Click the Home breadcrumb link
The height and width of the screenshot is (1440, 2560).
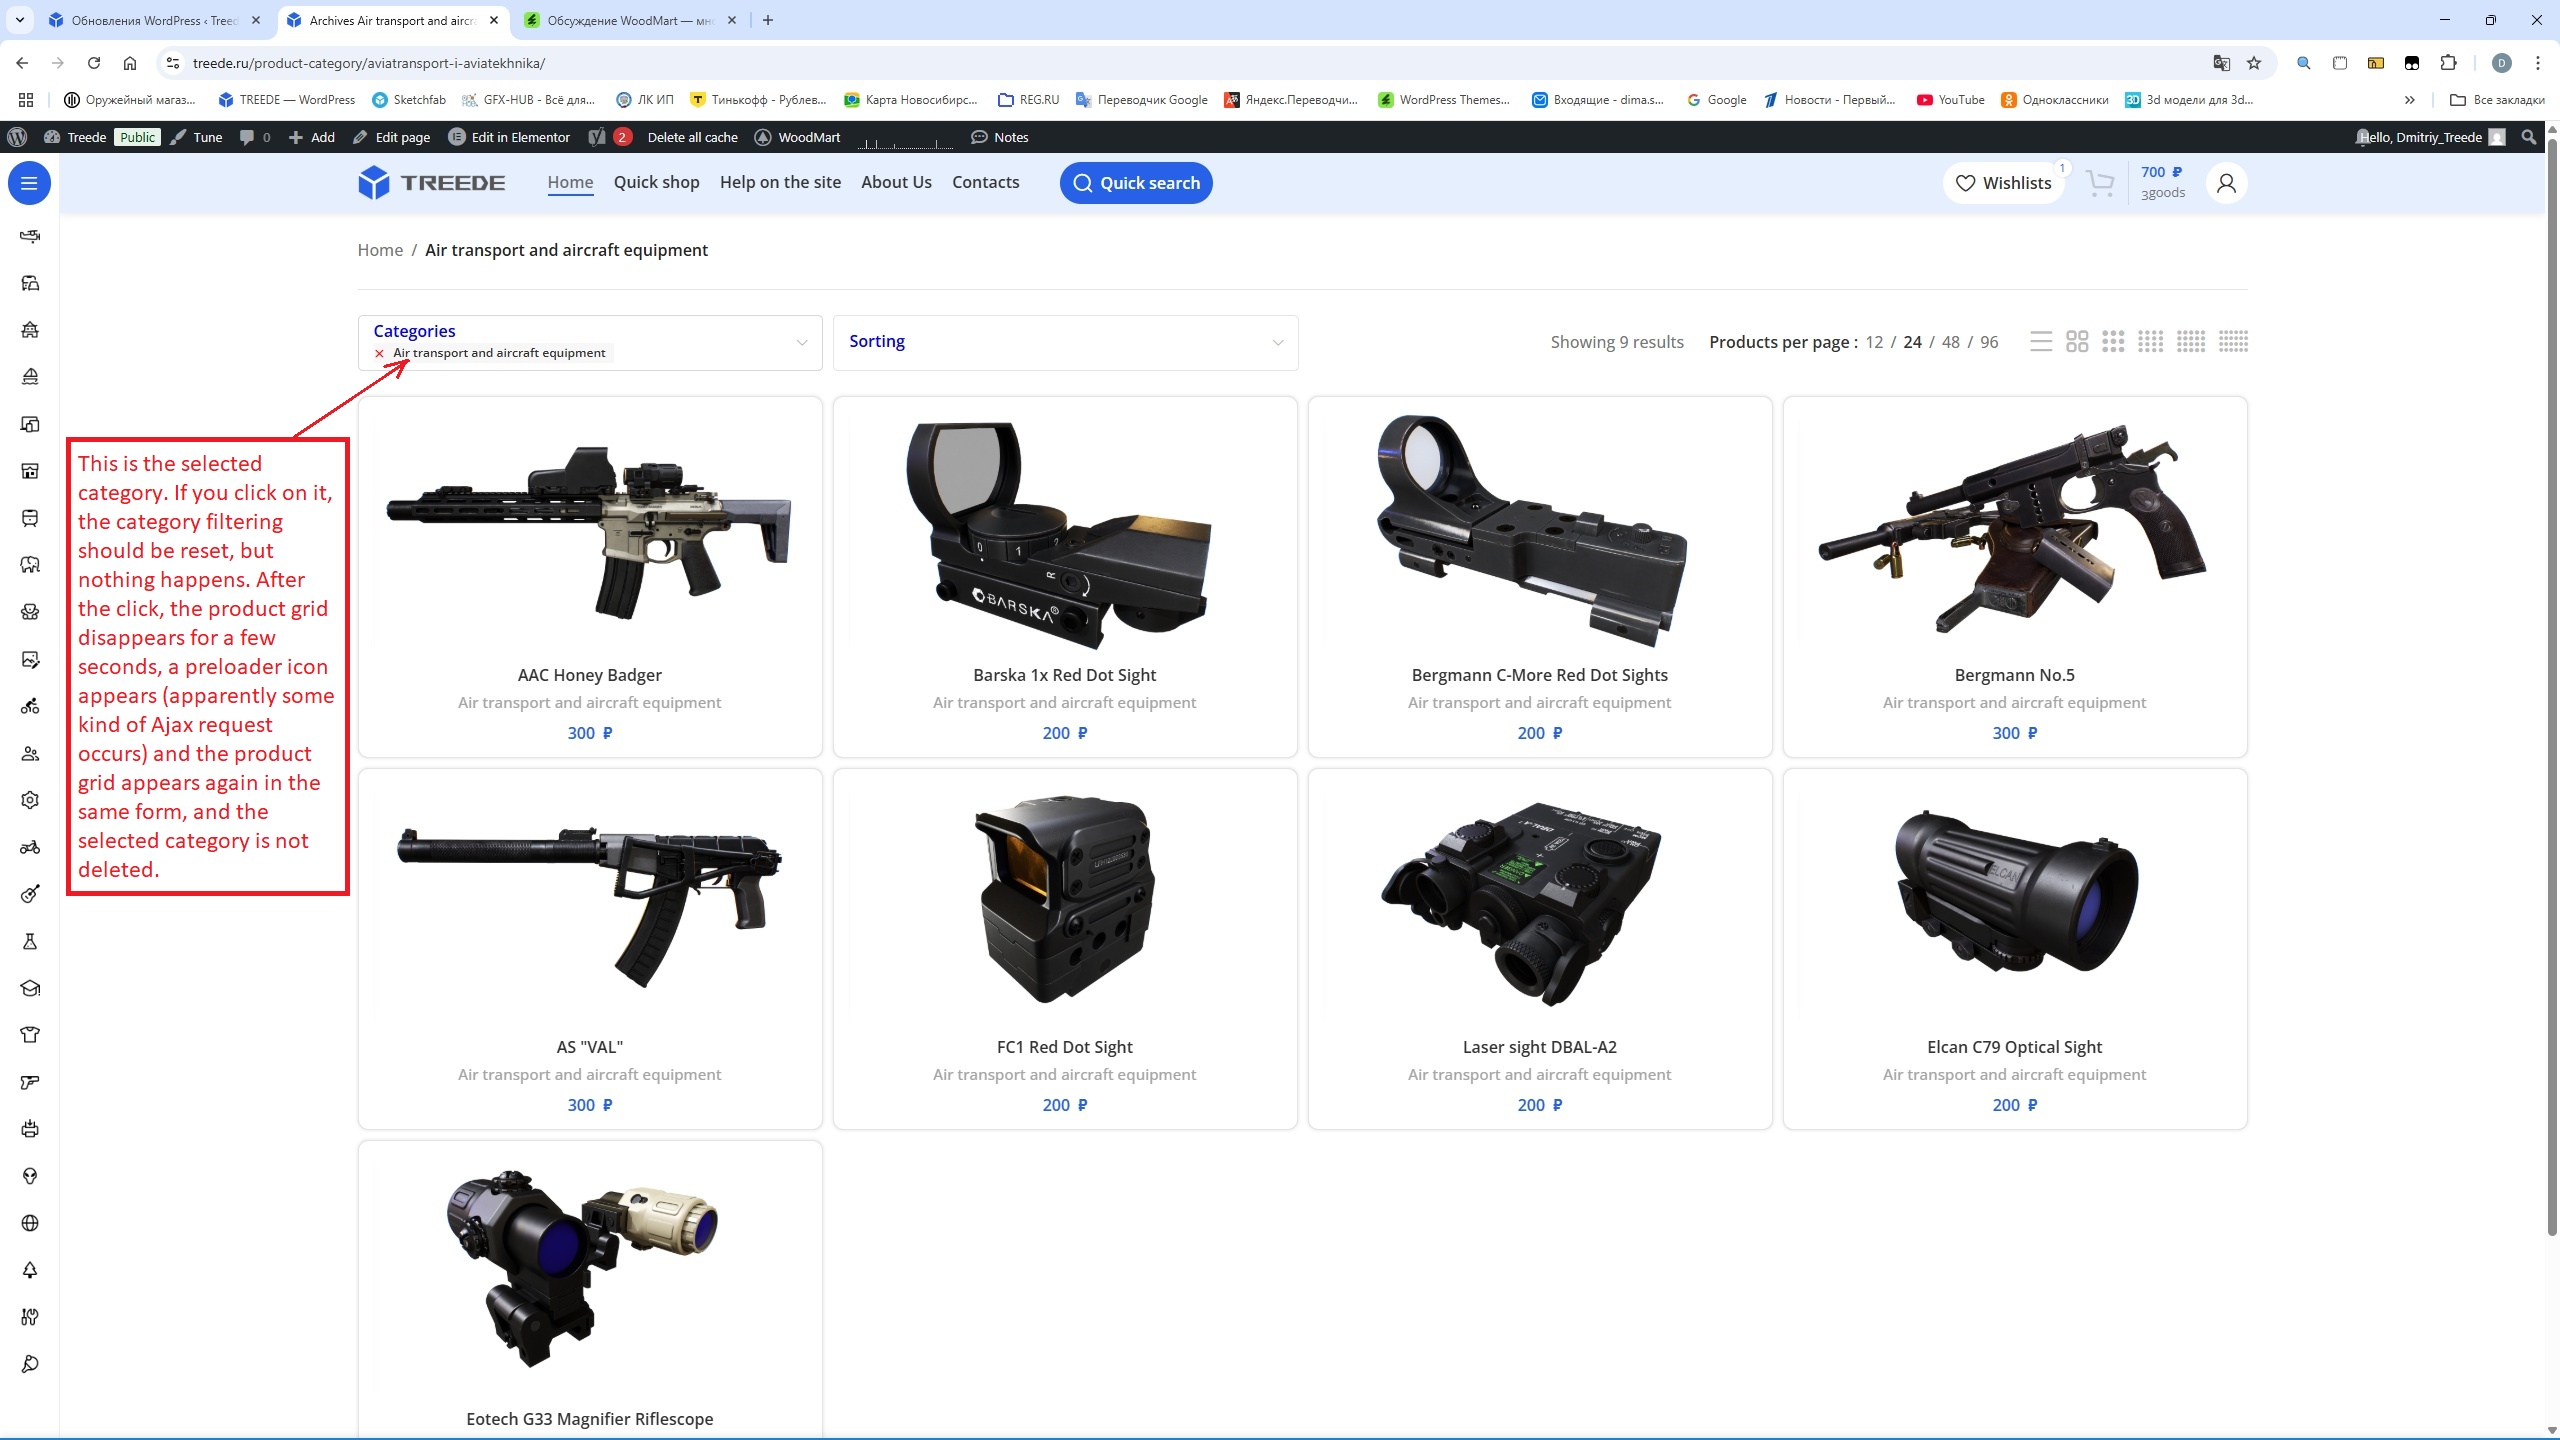(x=380, y=250)
